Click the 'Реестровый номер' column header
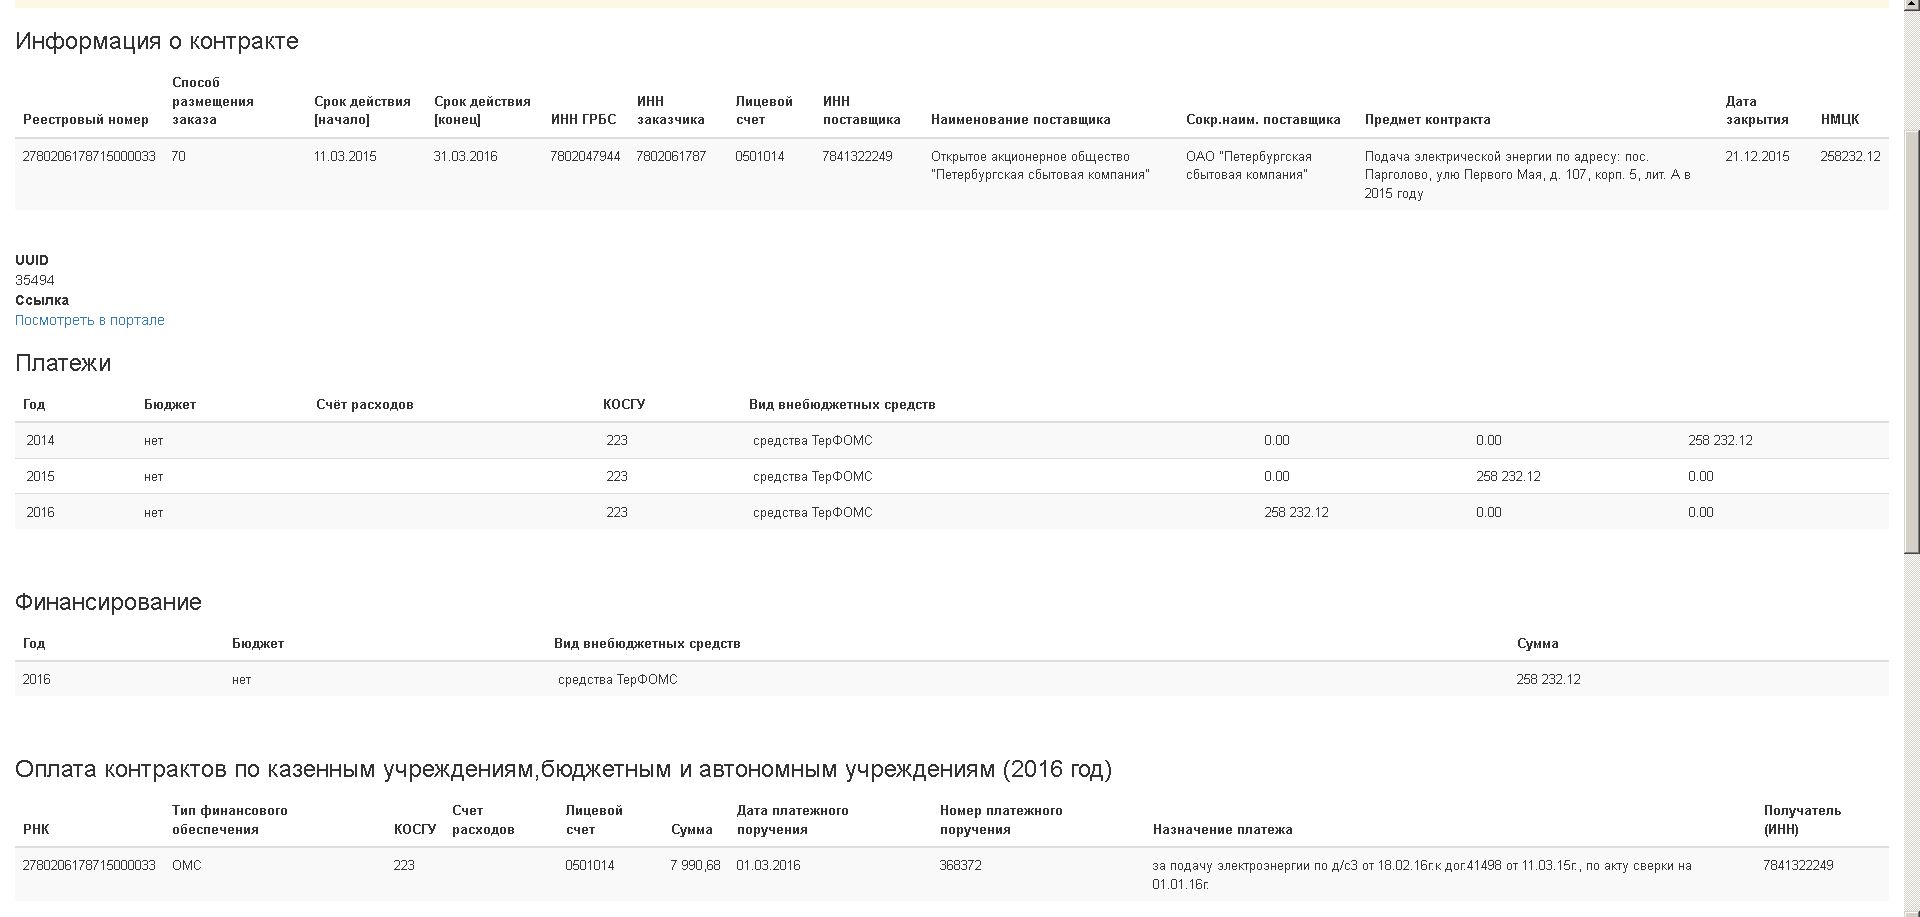 (86, 119)
